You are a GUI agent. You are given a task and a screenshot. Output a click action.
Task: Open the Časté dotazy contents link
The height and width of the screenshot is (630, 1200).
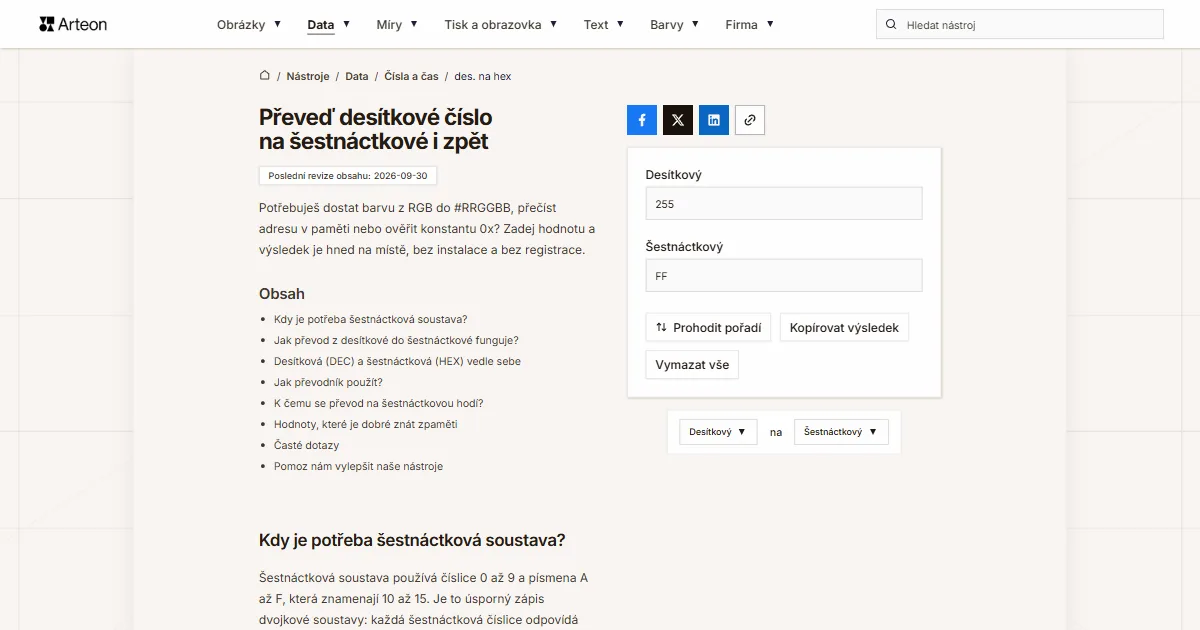[x=306, y=445]
